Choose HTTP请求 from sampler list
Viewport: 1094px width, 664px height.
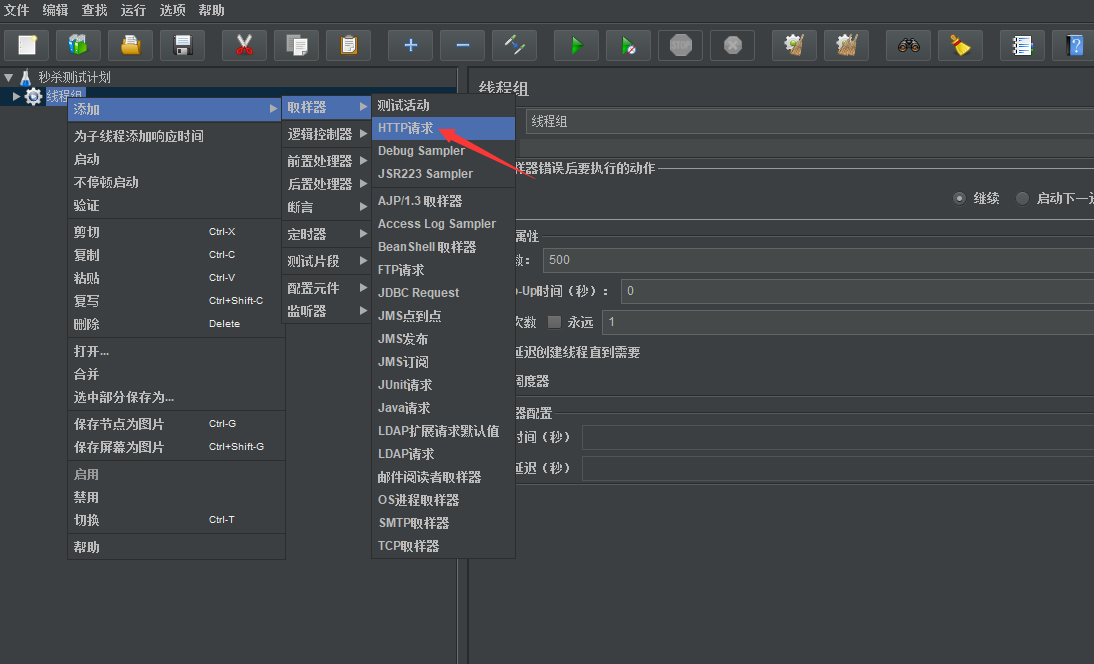[443, 128]
